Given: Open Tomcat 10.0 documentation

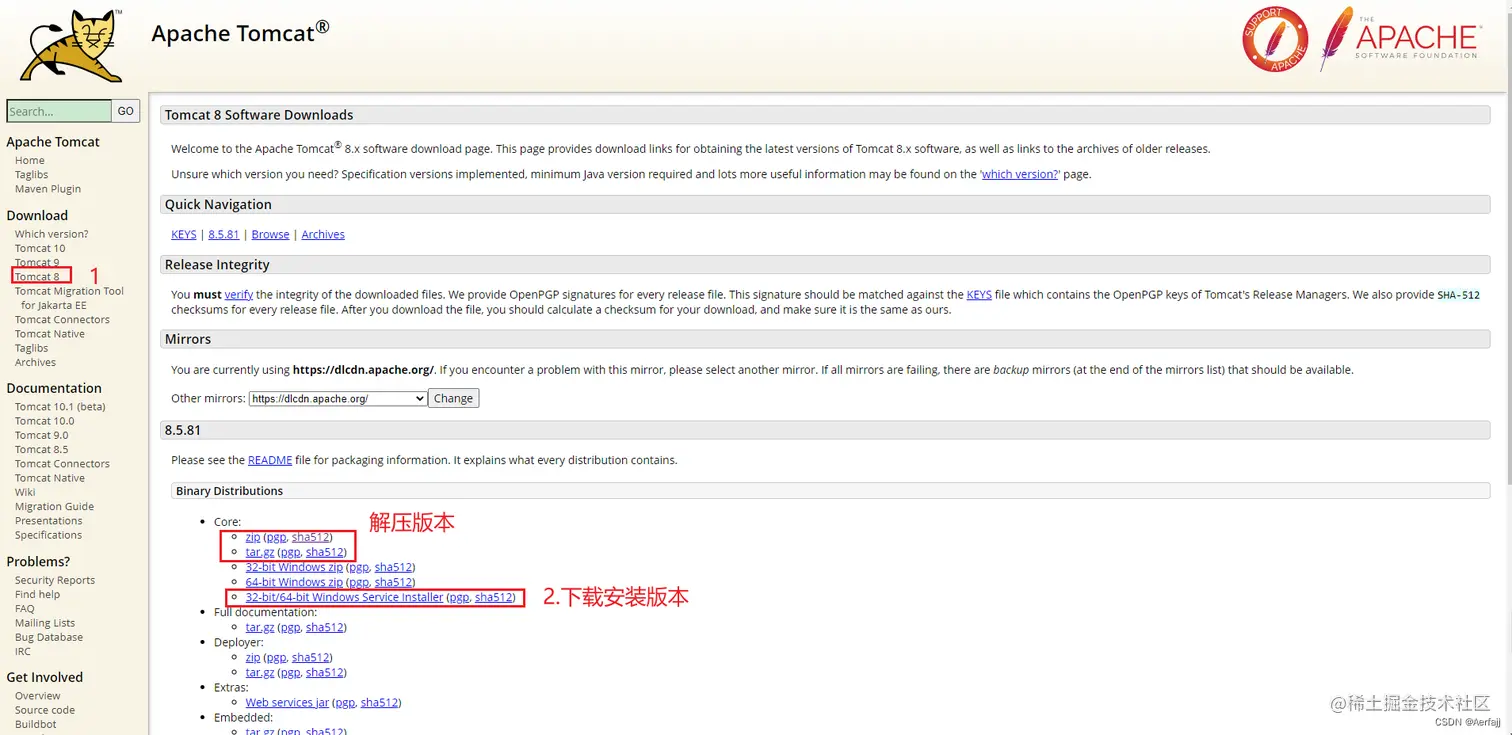Looking at the screenshot, I should click(44, 421).
